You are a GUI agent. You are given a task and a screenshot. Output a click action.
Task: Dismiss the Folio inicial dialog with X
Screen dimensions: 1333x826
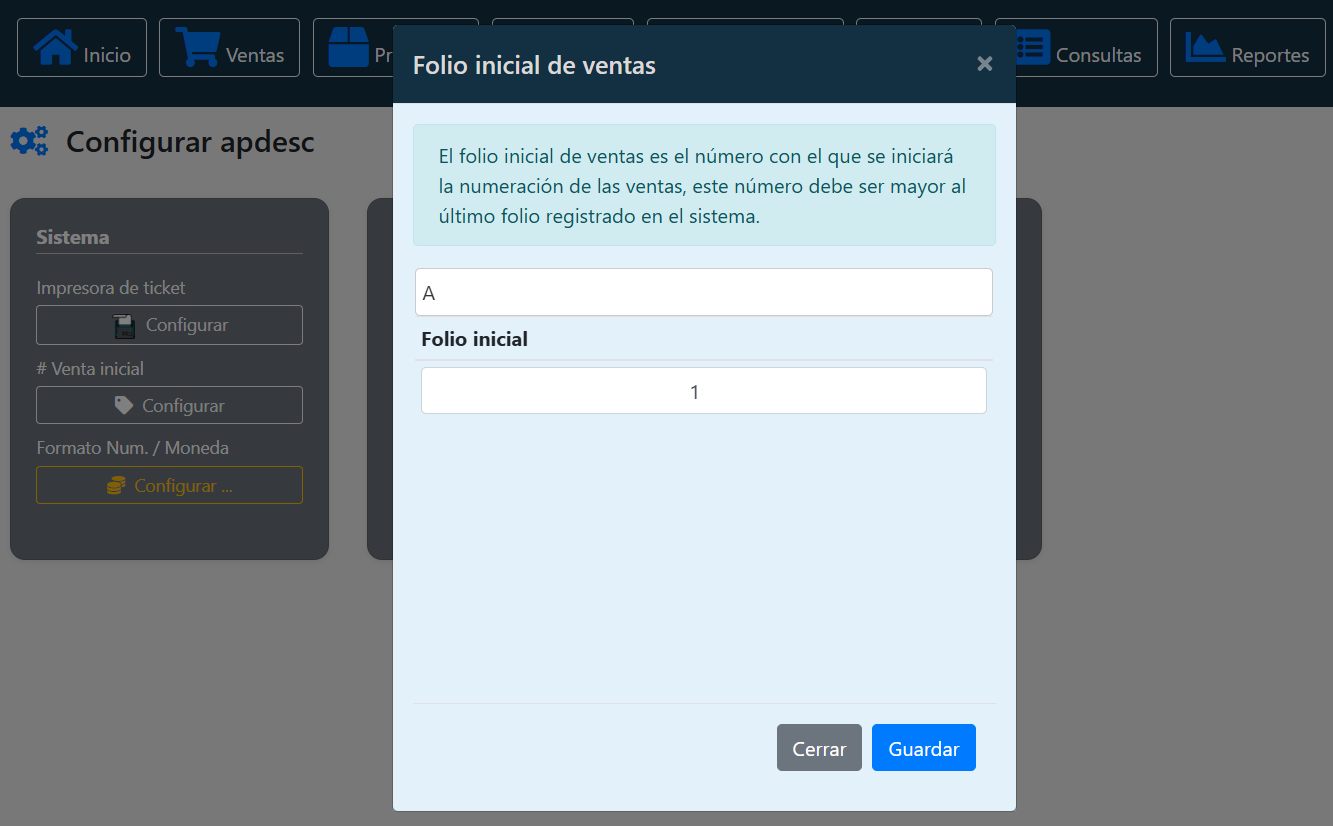pyautogui.click(x=984, y=63)
